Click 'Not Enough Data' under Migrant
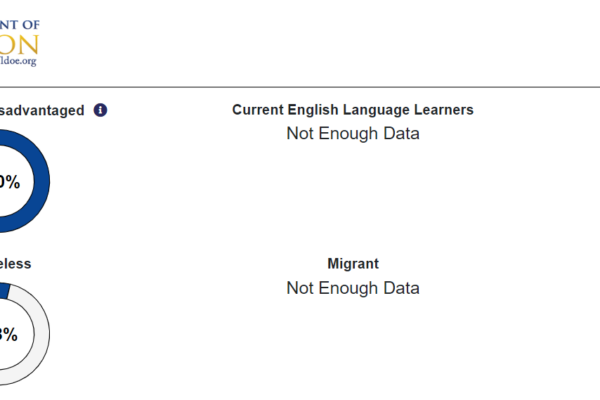 [x=353, y=288]
